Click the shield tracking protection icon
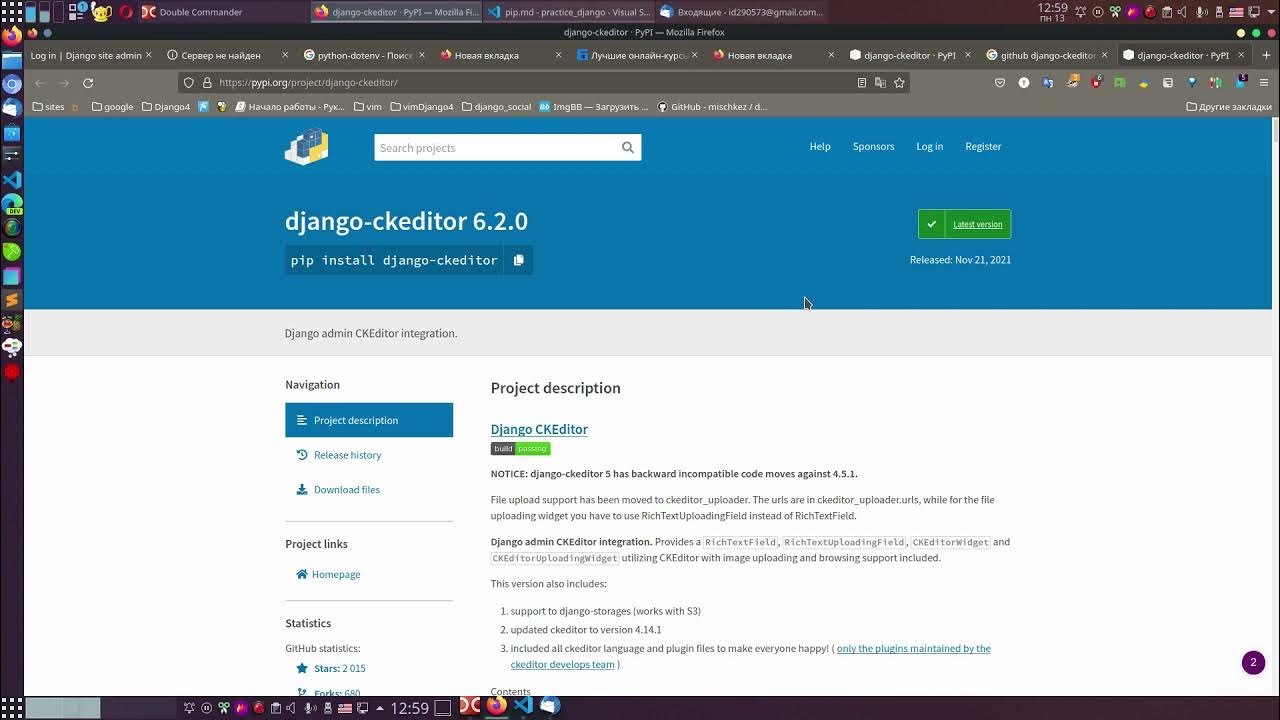 [x=190, y=83]
